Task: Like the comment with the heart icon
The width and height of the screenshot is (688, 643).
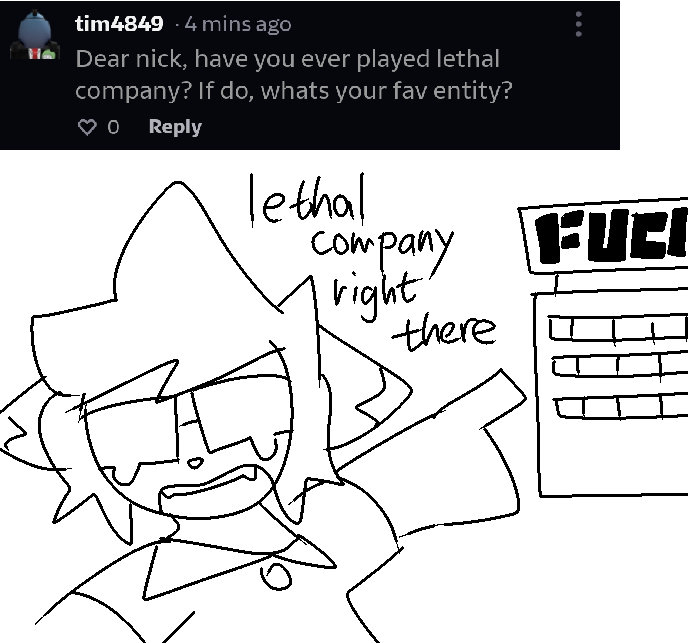Action: click(87, 127)
